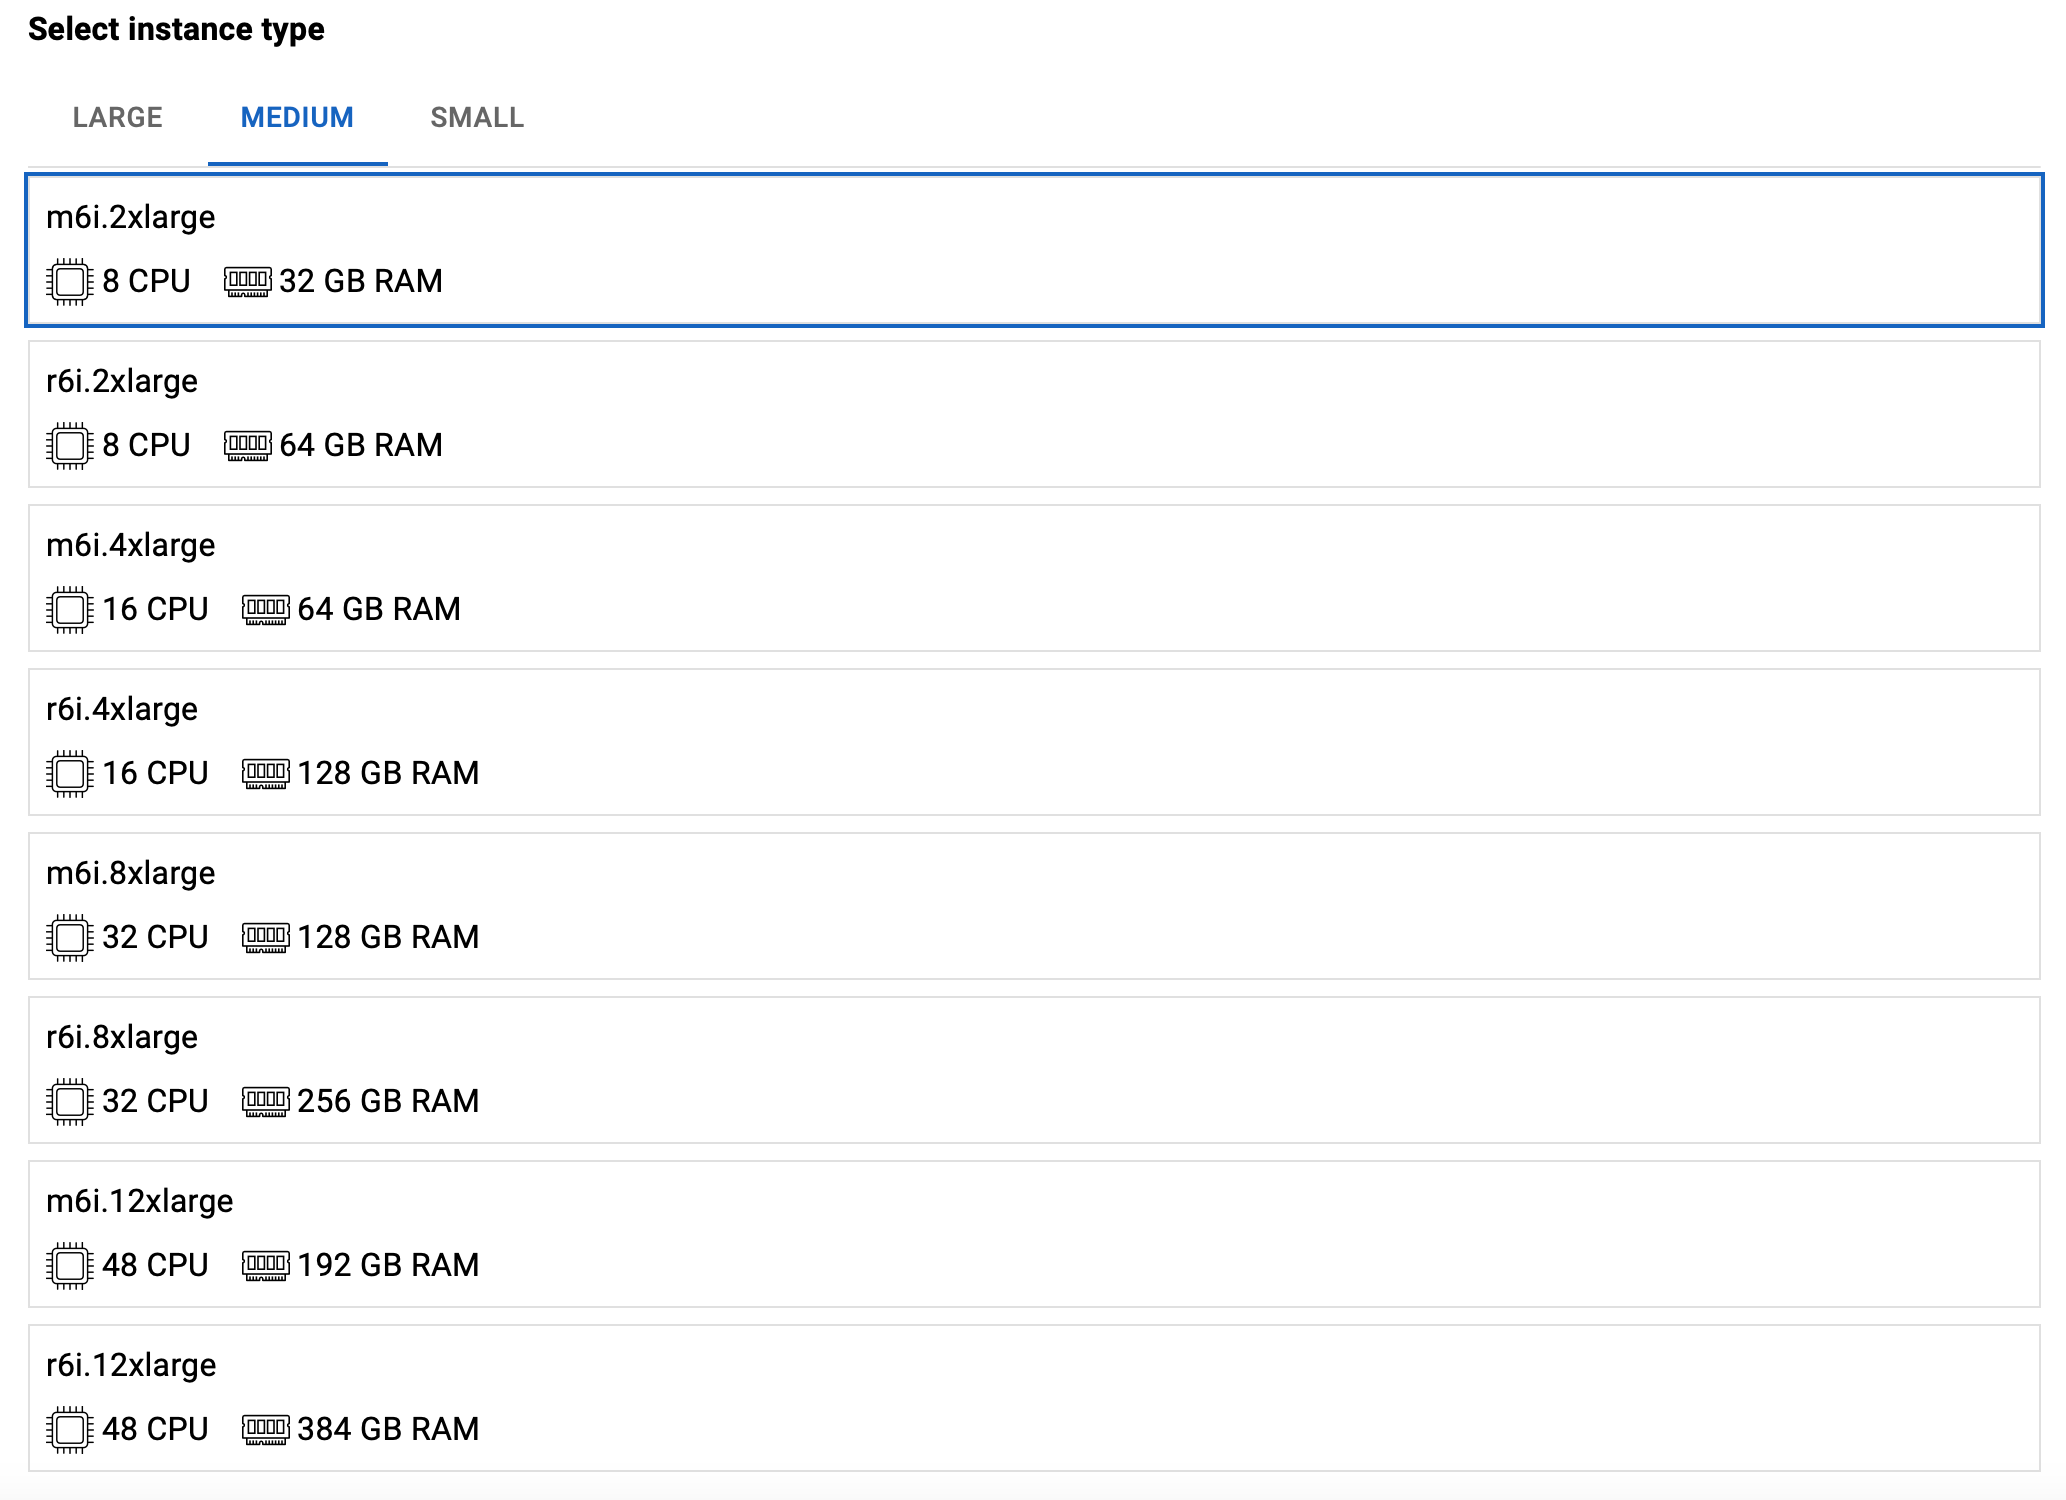Click '32 CPU' under m6i.8xlarge
The image size is (2066, 1500).
click(x=155, y=937)
